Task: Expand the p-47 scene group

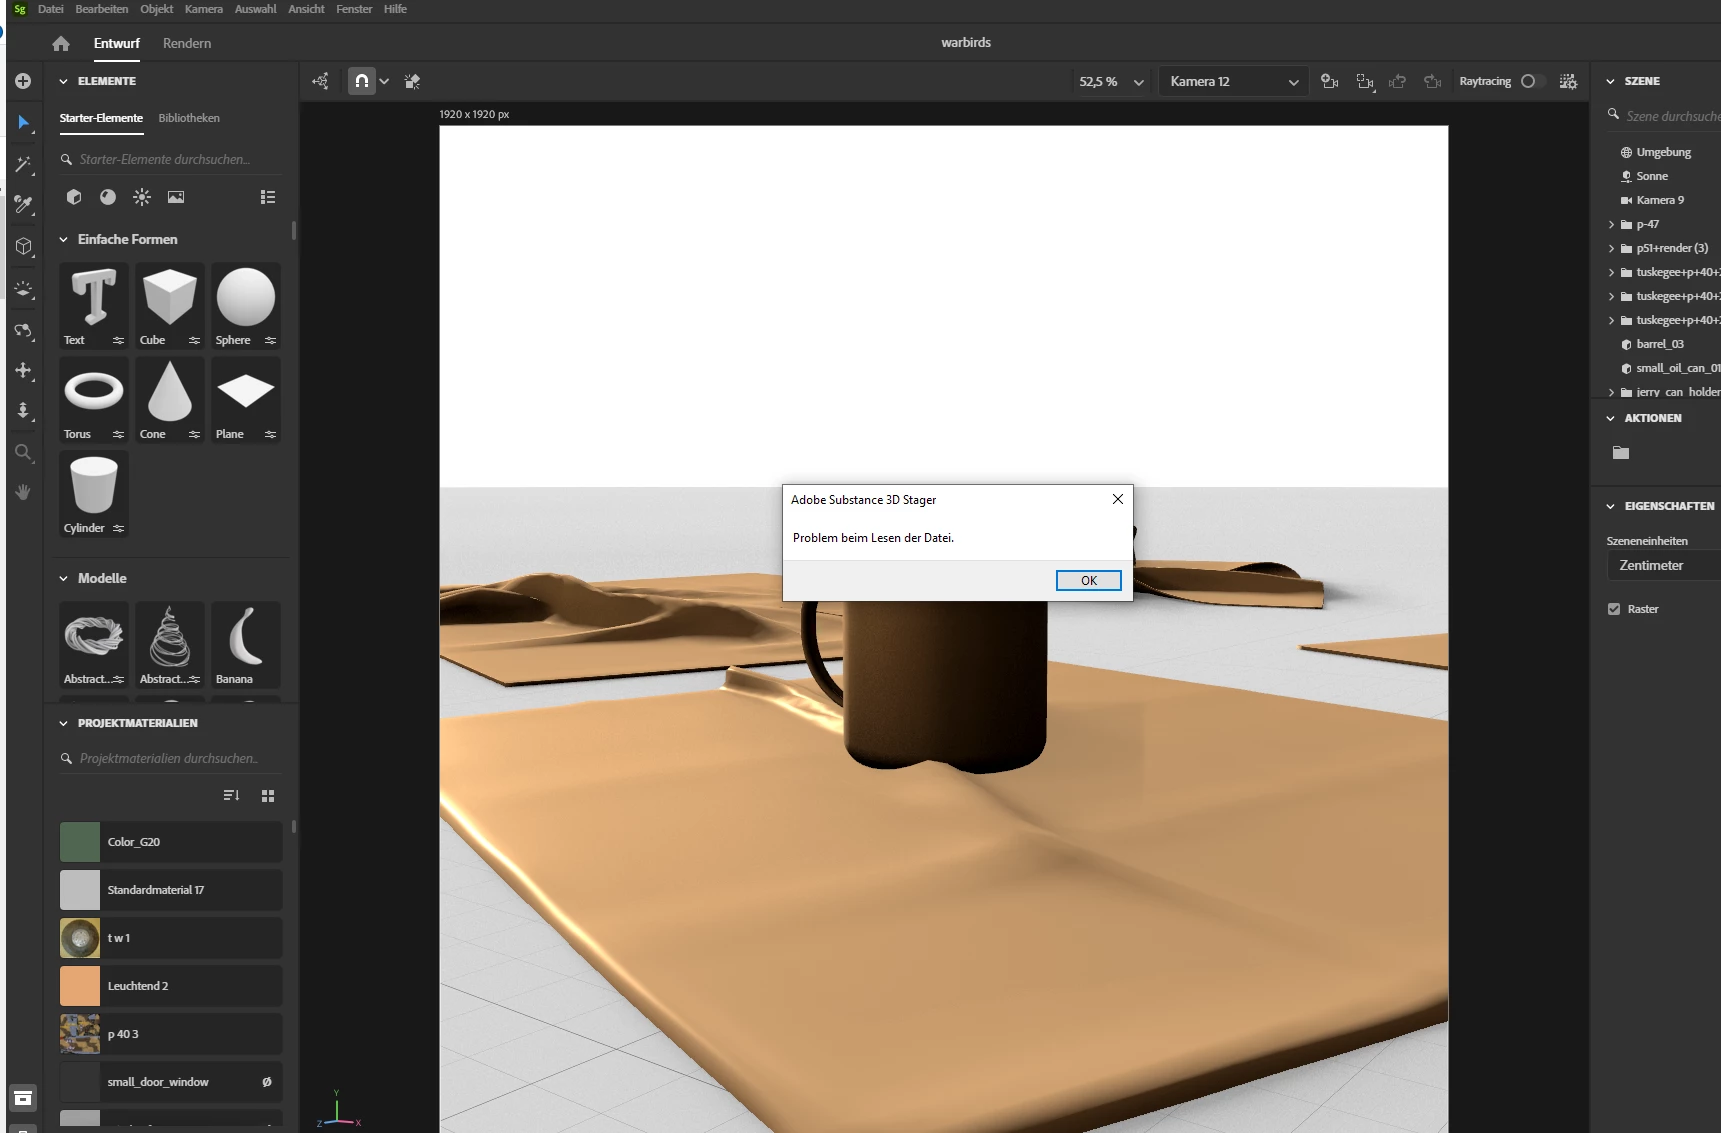Action: coord(1611,224)
